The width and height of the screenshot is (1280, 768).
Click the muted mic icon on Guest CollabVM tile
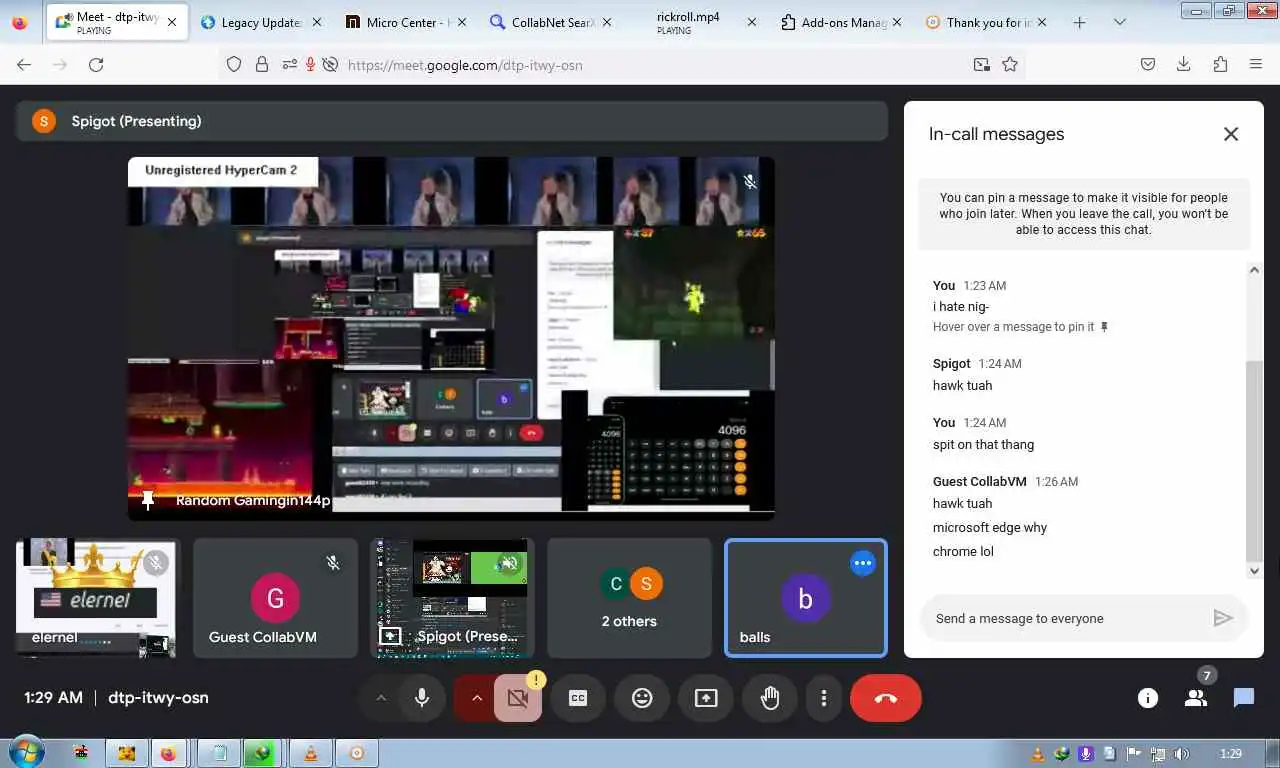click(334, 564)
